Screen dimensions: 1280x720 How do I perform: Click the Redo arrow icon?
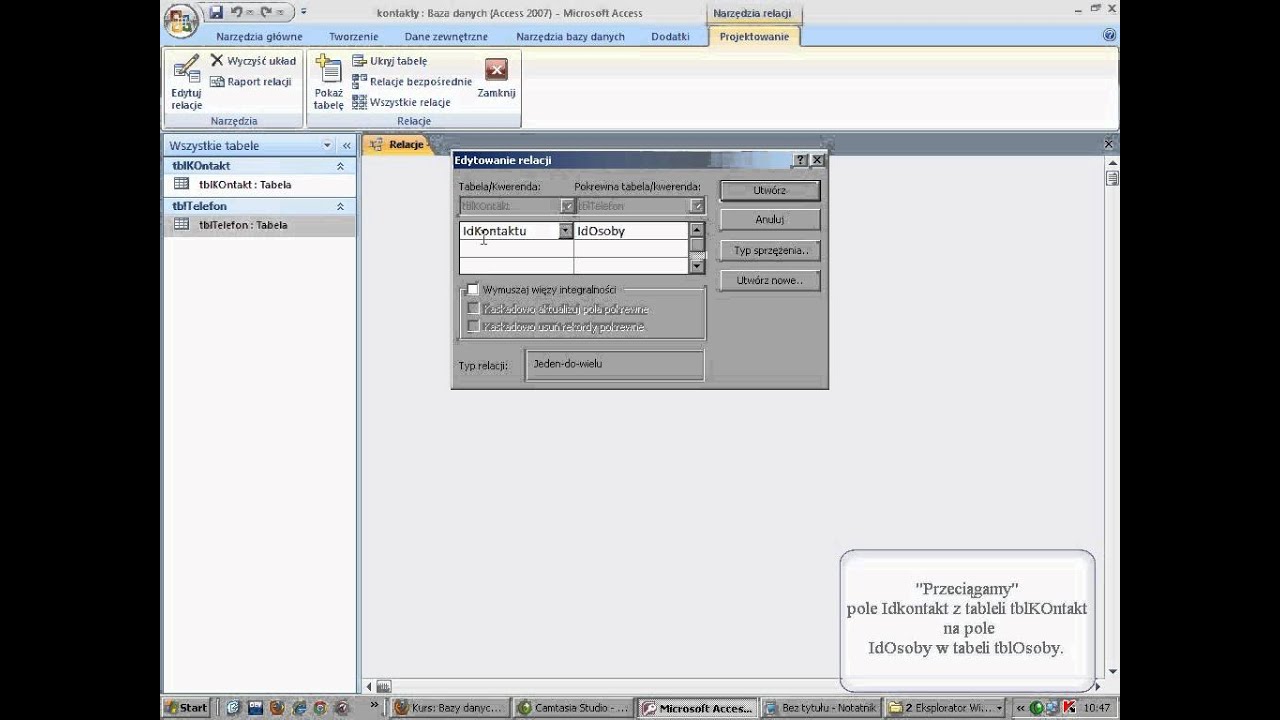(x=266, y=12)
